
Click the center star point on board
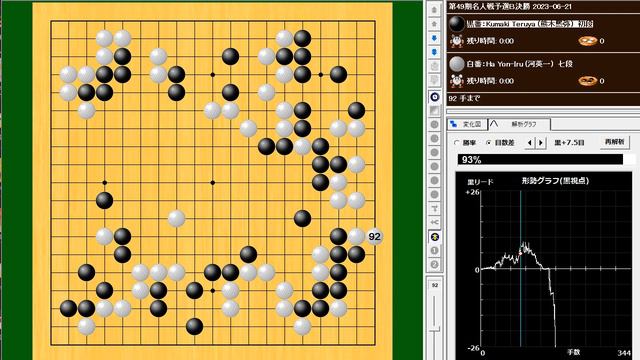[213, 182]
